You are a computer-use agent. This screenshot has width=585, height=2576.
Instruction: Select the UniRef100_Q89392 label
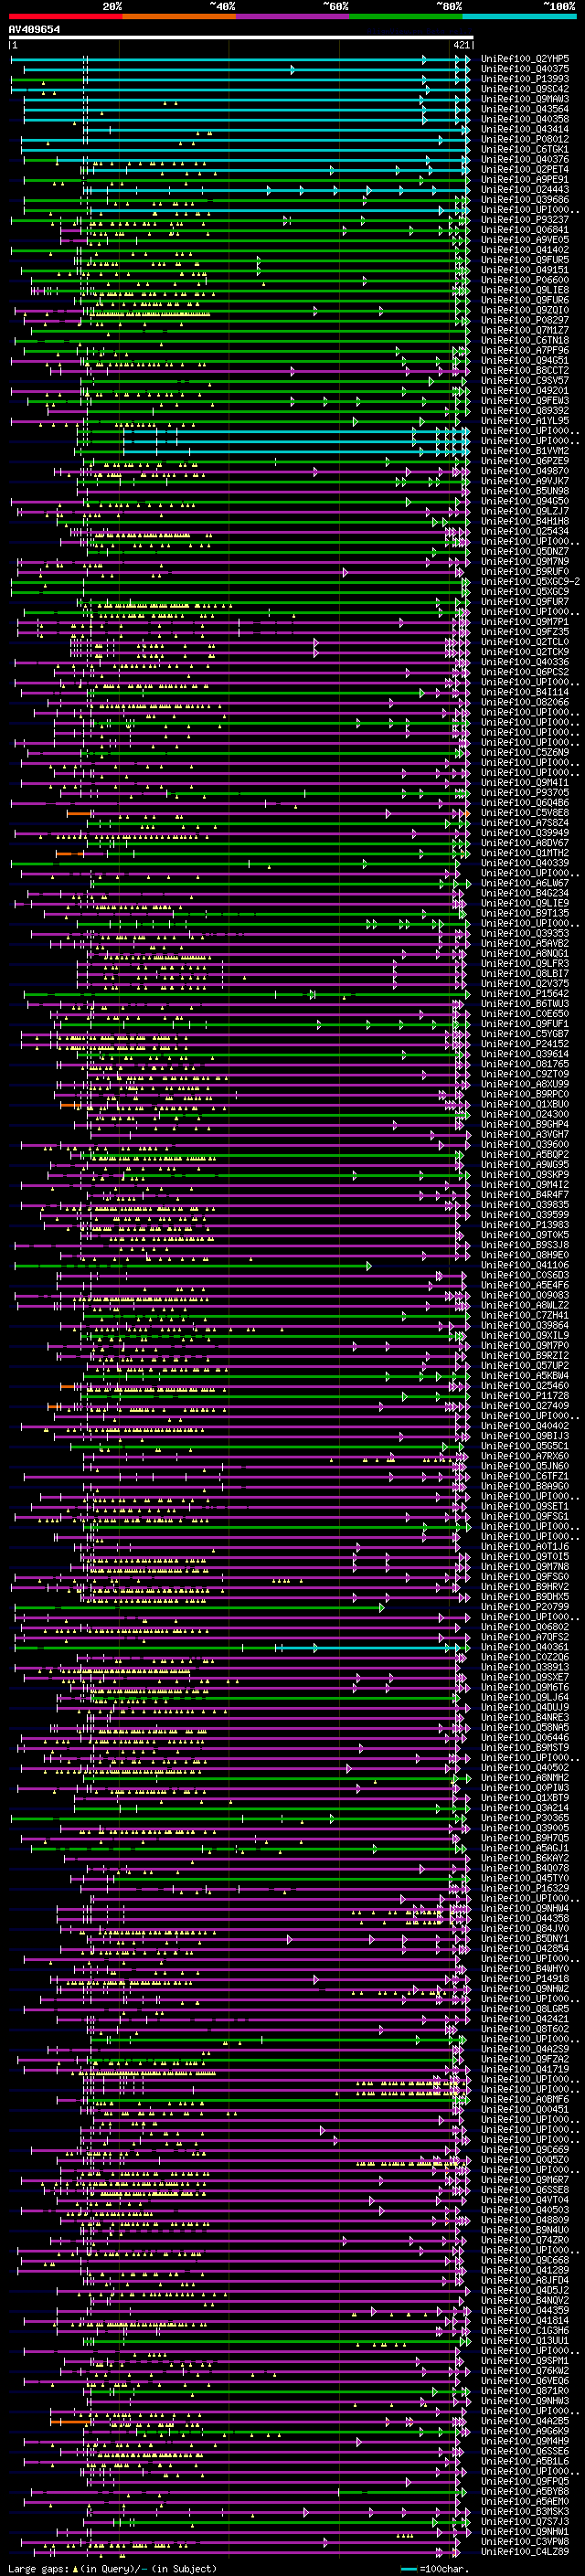524,410
